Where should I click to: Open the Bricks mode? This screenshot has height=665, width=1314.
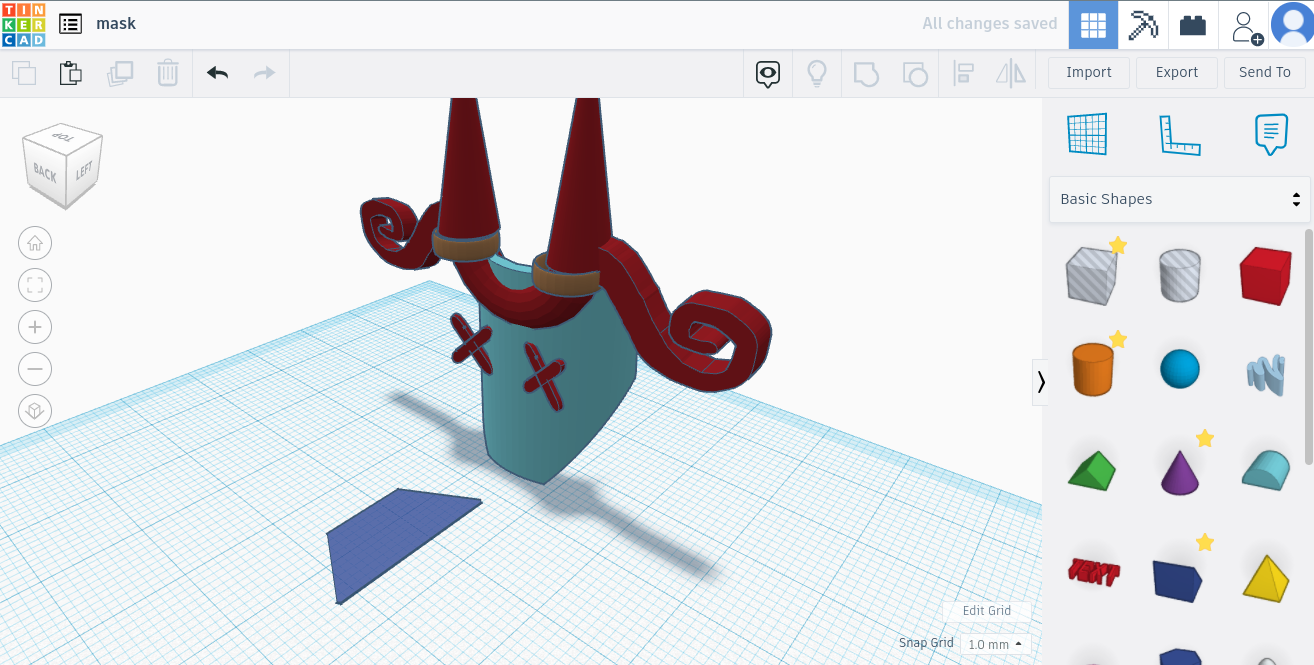pyautogui.click(x=1193, y=25)
